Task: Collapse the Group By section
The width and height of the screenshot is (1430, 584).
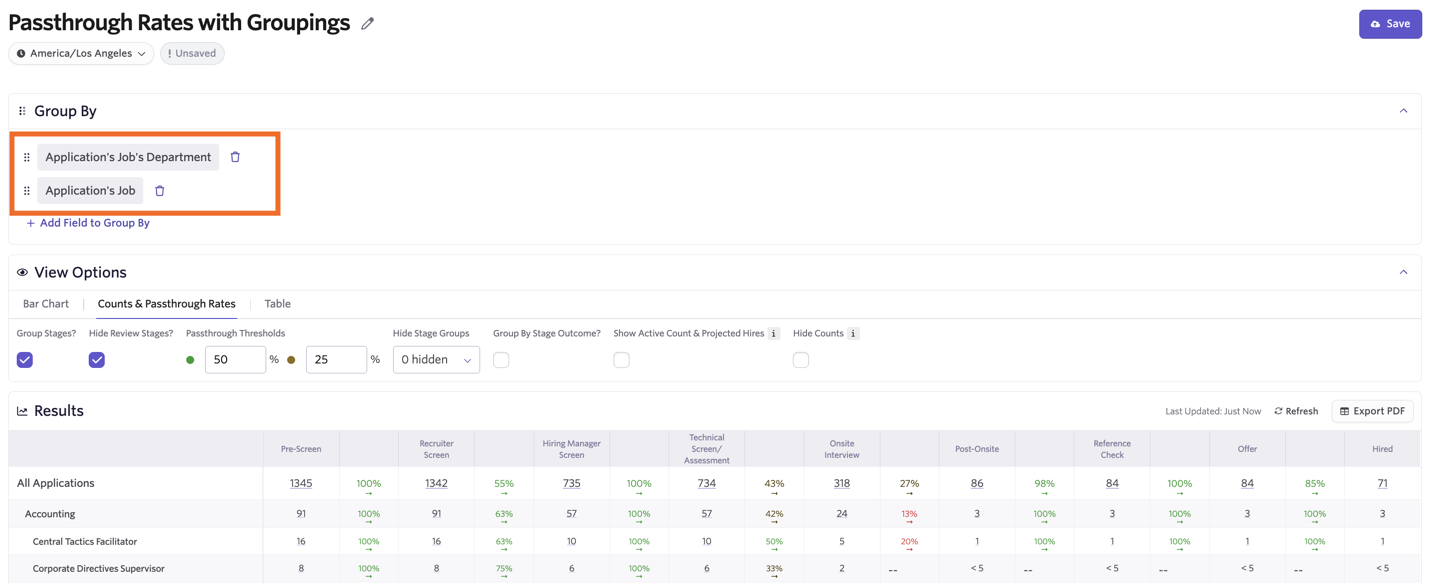Action: click(1403, 111)
